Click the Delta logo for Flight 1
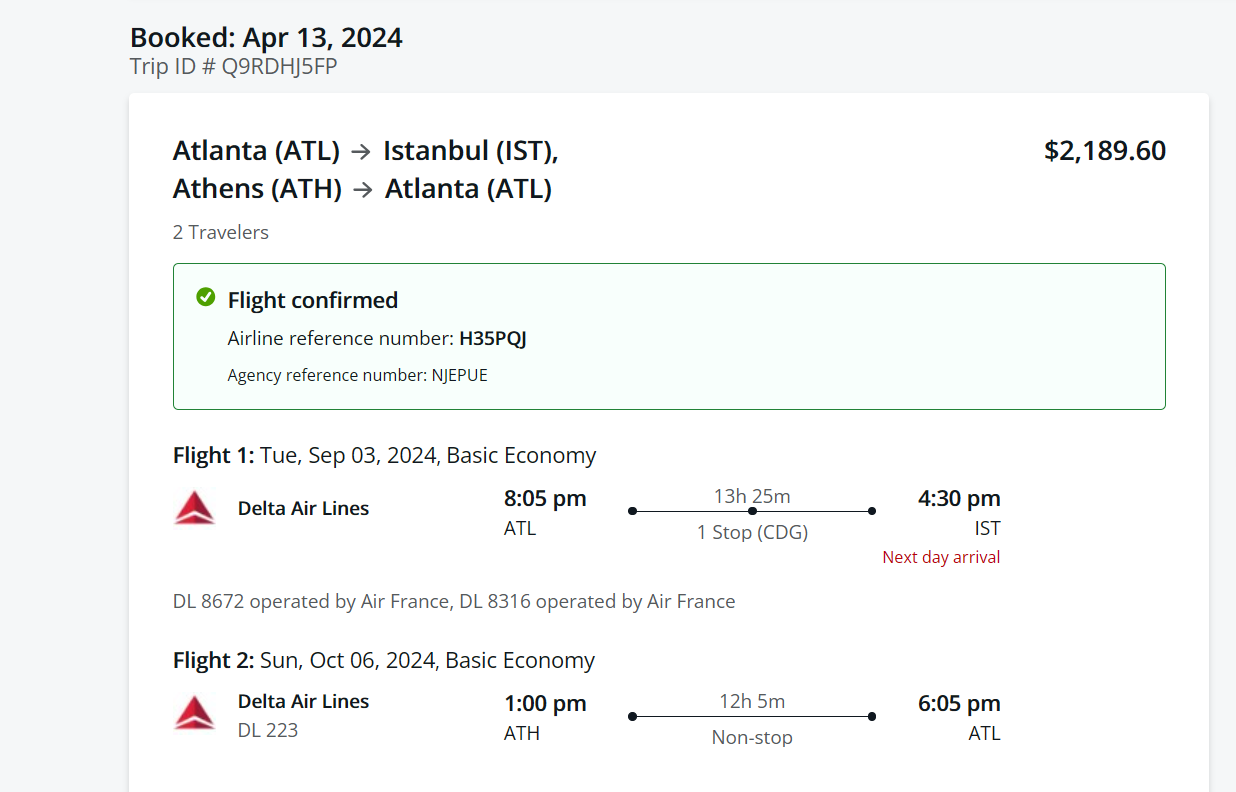Image resolution: width=1236 pixels, height=792 pixels. [x=194, y=508]
